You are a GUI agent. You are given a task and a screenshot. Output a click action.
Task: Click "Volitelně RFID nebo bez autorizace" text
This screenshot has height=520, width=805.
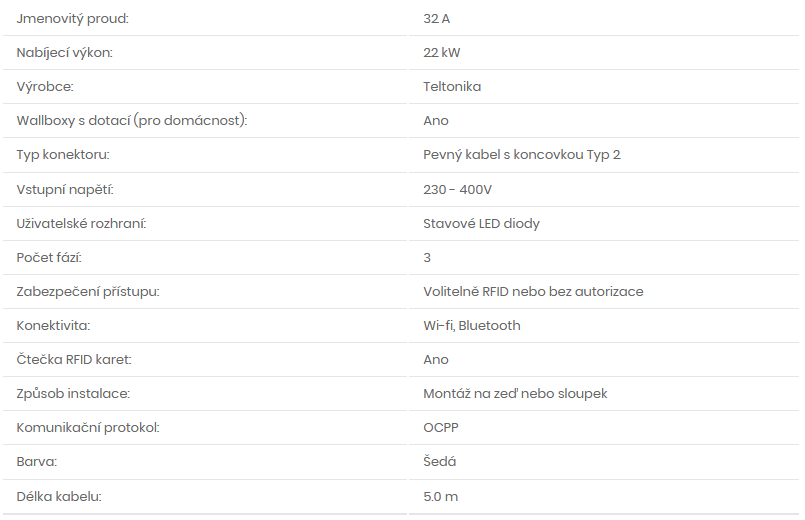point(533,292)
